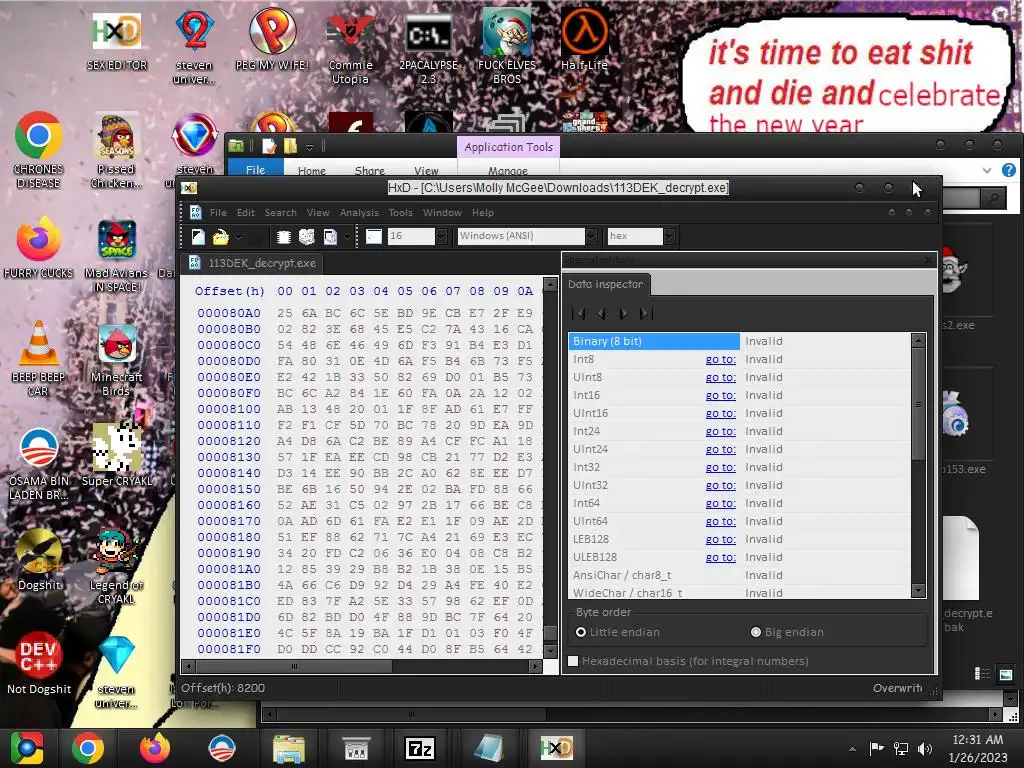Open Minecraft Birds desktop icon
1024x768 pixels.
click(x=117, y=360)
